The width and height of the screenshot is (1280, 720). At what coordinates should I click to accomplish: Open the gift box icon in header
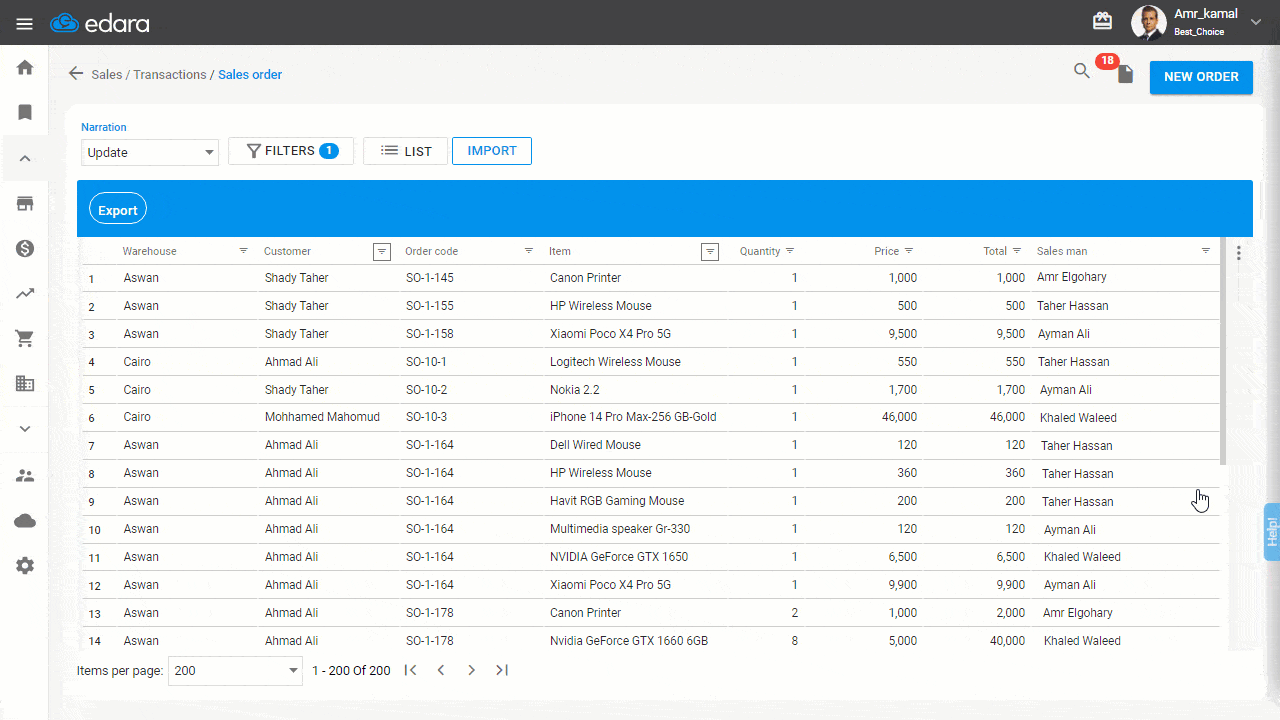point(1102,21)
